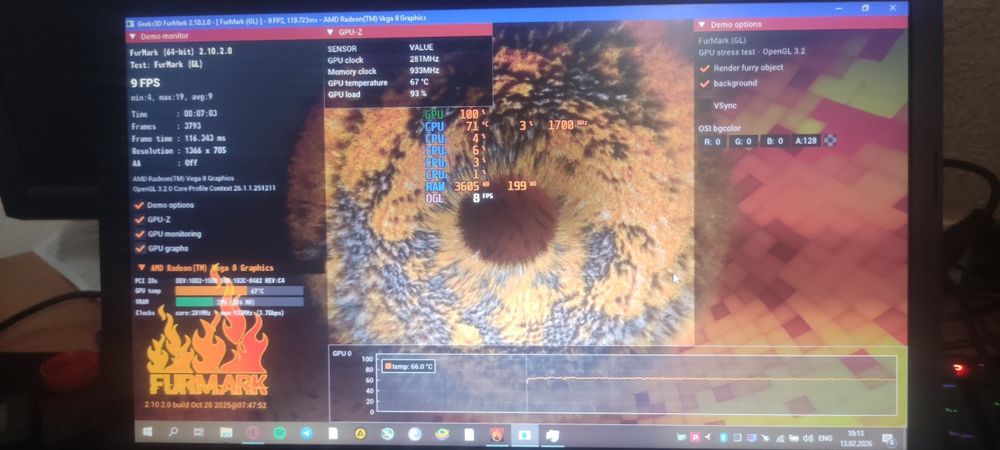Viewport: 1000px width, 450px height.
Task: Open File Explorer from taskbar
Action: 226,433
